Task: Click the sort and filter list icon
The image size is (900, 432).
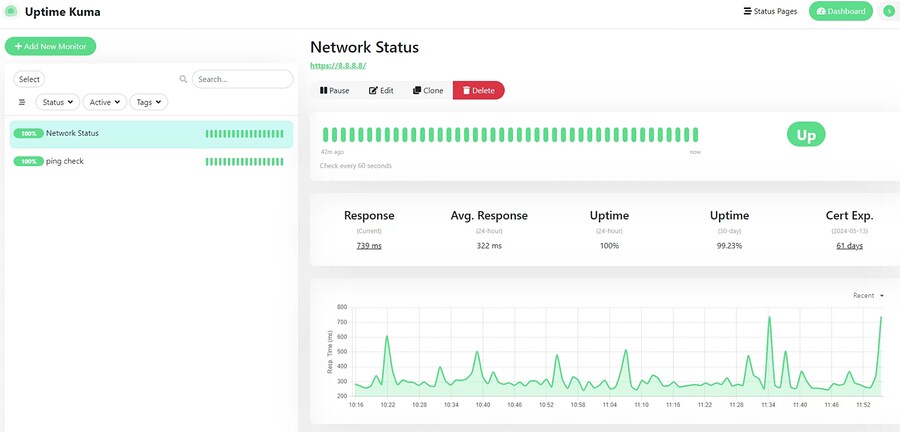Action: pyautogui.click(x=22, y=102)
